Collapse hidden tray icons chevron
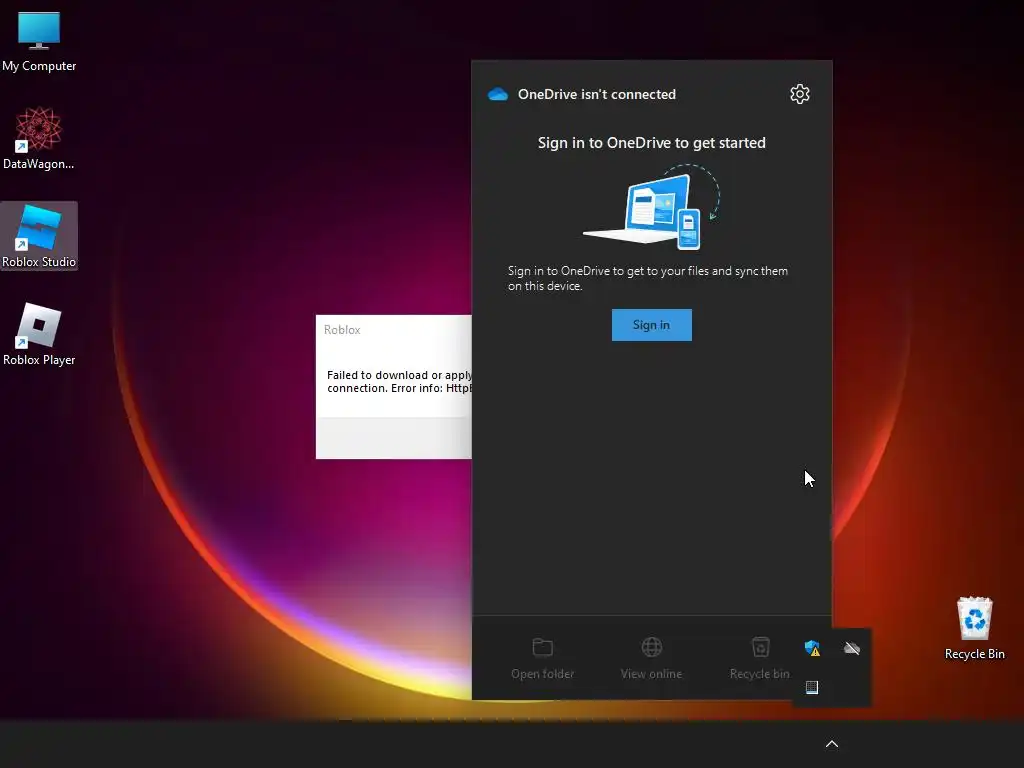Screen dimensions: 1024x768 tap(831, 744)
